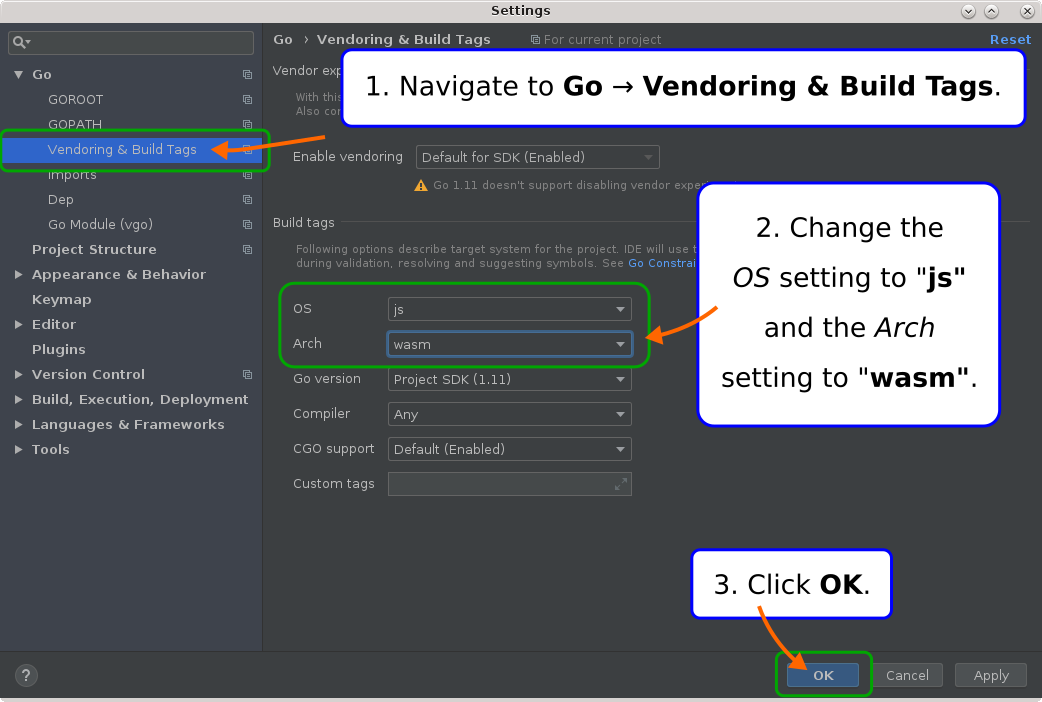Click the project icon beside Project Structure
The image size is (1042, 702).
247,249
